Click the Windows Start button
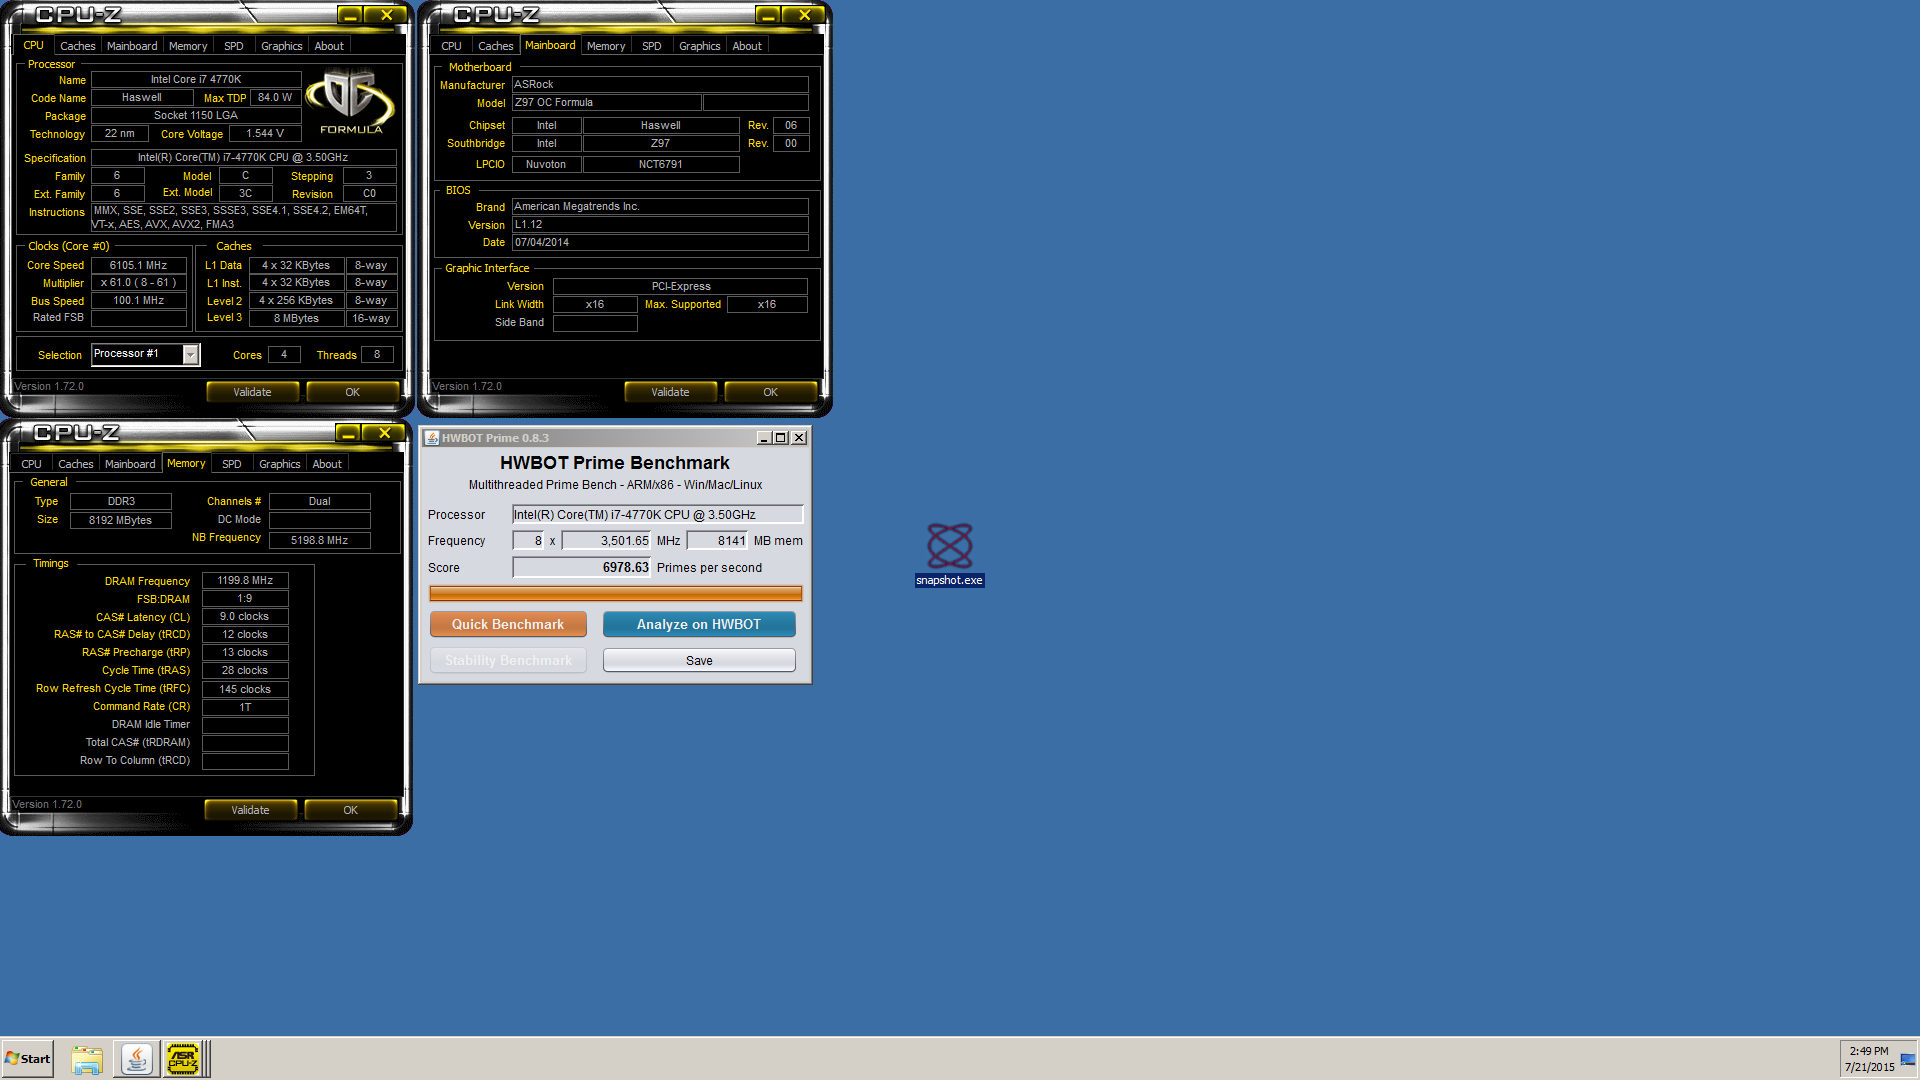The height and width of the screenshot is (1080, 1920). pyautogui.click(x=28, y=1059)
